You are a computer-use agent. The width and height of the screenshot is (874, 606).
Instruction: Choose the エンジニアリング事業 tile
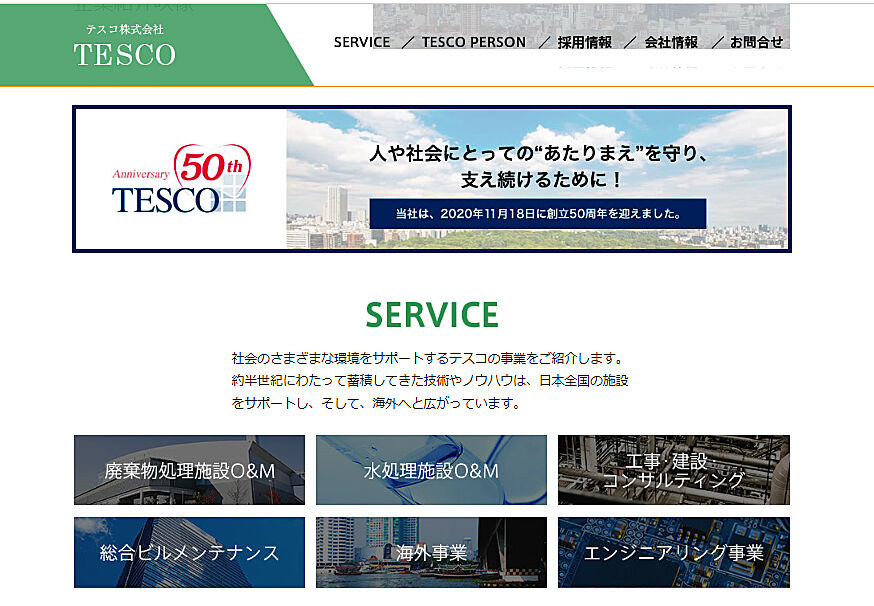click(x=673, y=552)
